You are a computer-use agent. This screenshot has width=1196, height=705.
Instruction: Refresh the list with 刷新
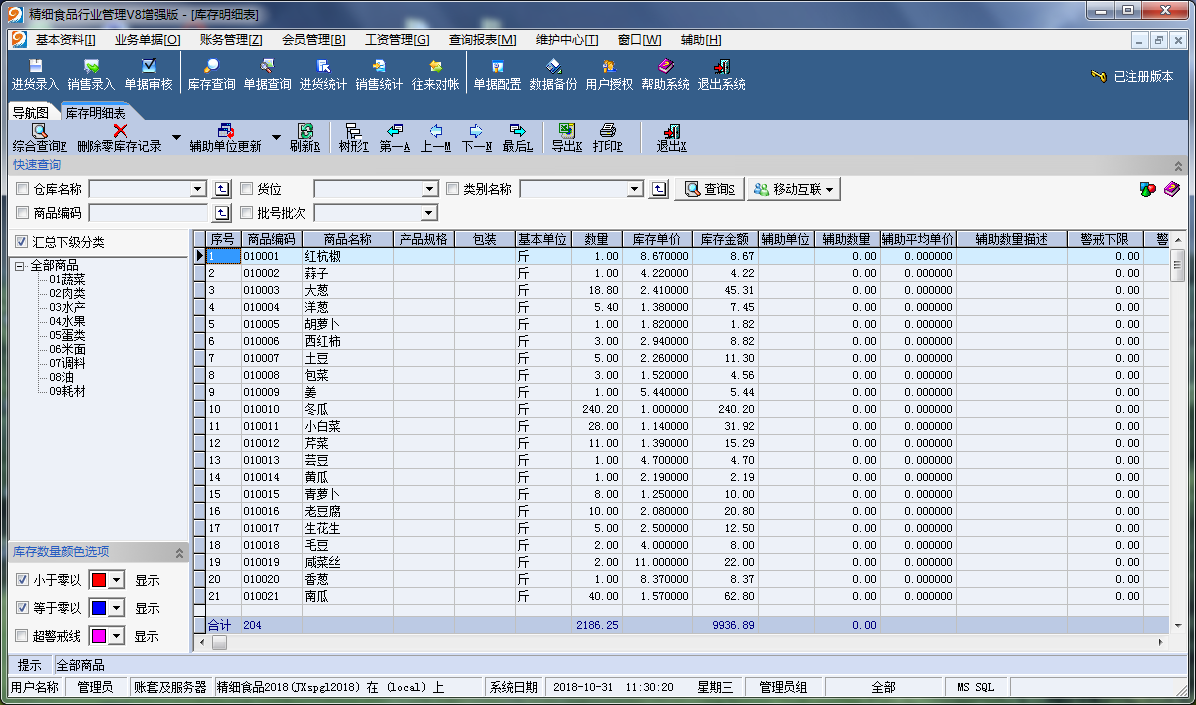305,138
